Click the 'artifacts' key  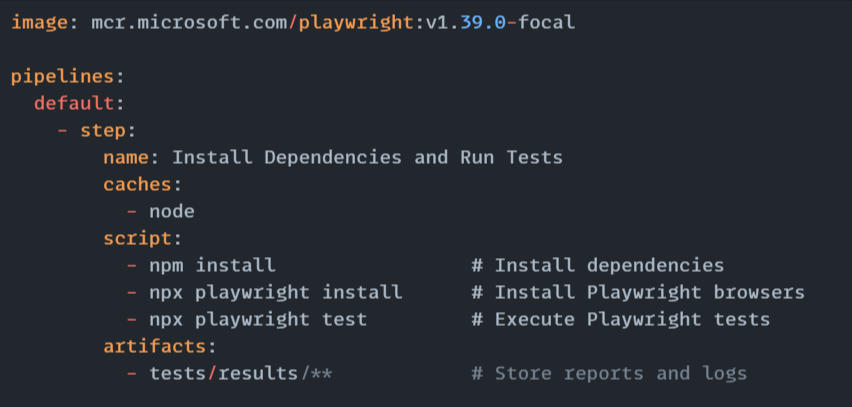155,346
